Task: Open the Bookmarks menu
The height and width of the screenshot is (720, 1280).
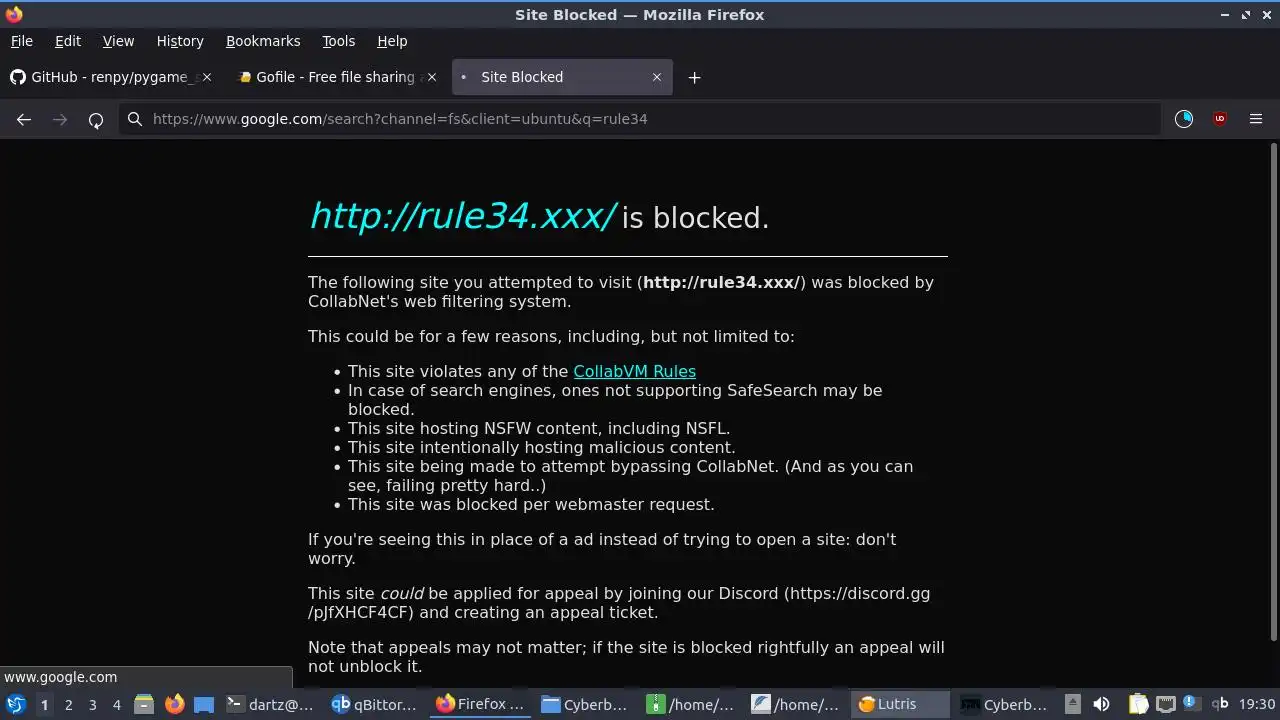Action: (x=263, y=41)
